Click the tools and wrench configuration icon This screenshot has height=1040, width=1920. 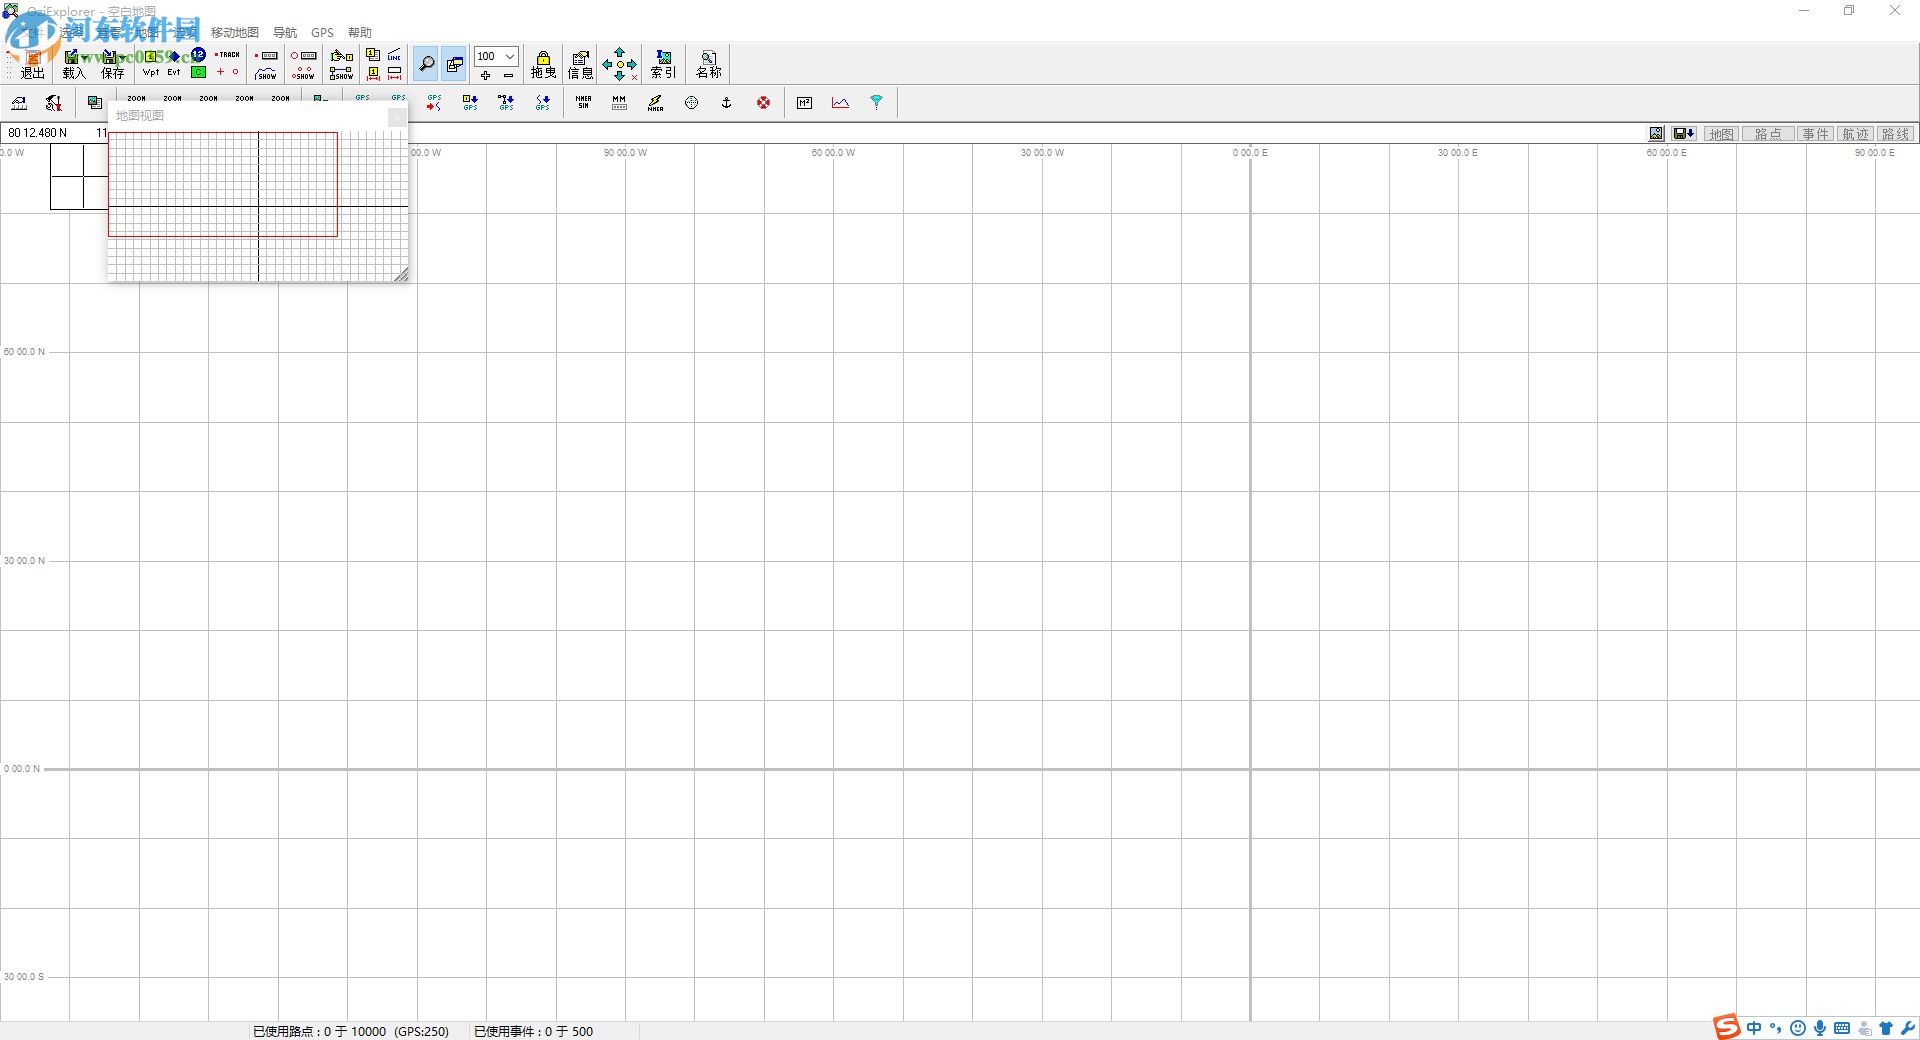tap(54, 102)
